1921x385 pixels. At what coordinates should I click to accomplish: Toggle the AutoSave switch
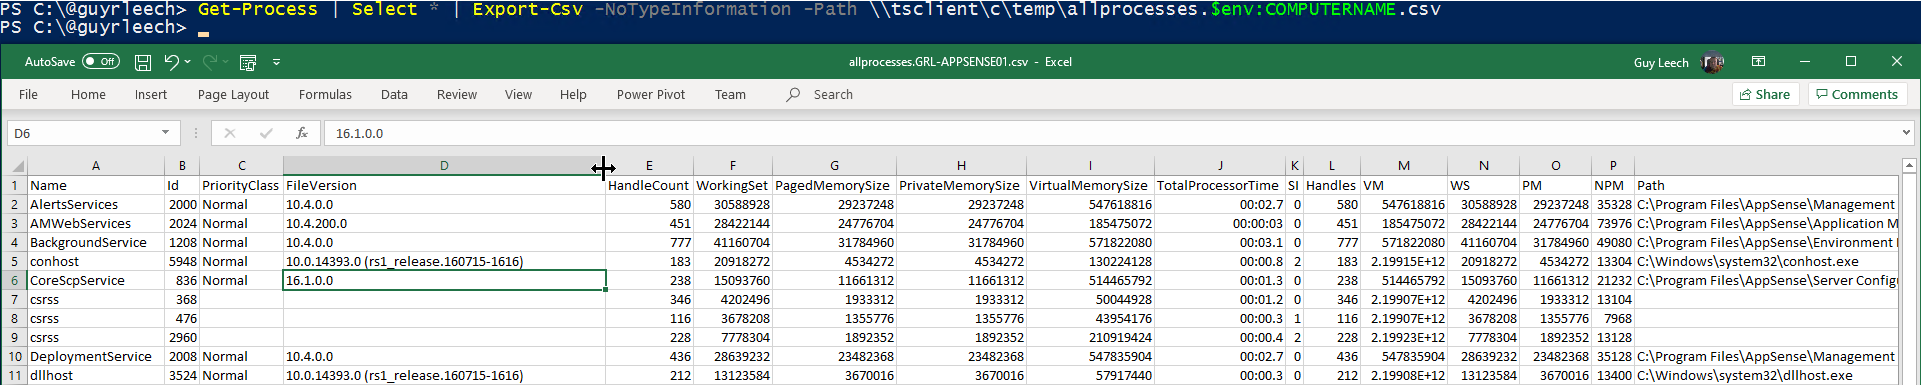click(x=101, y=62)
